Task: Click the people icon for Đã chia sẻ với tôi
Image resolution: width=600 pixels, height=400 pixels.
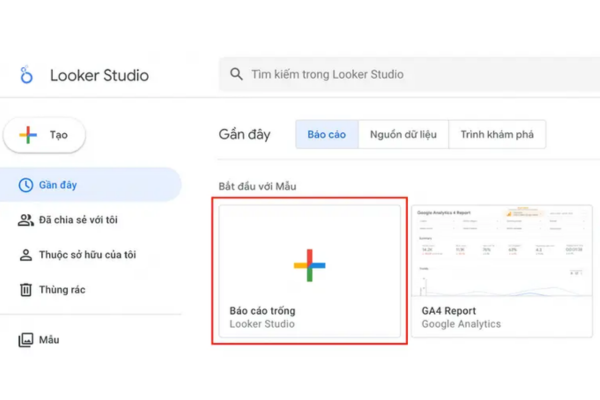Action: coord(26,220)
